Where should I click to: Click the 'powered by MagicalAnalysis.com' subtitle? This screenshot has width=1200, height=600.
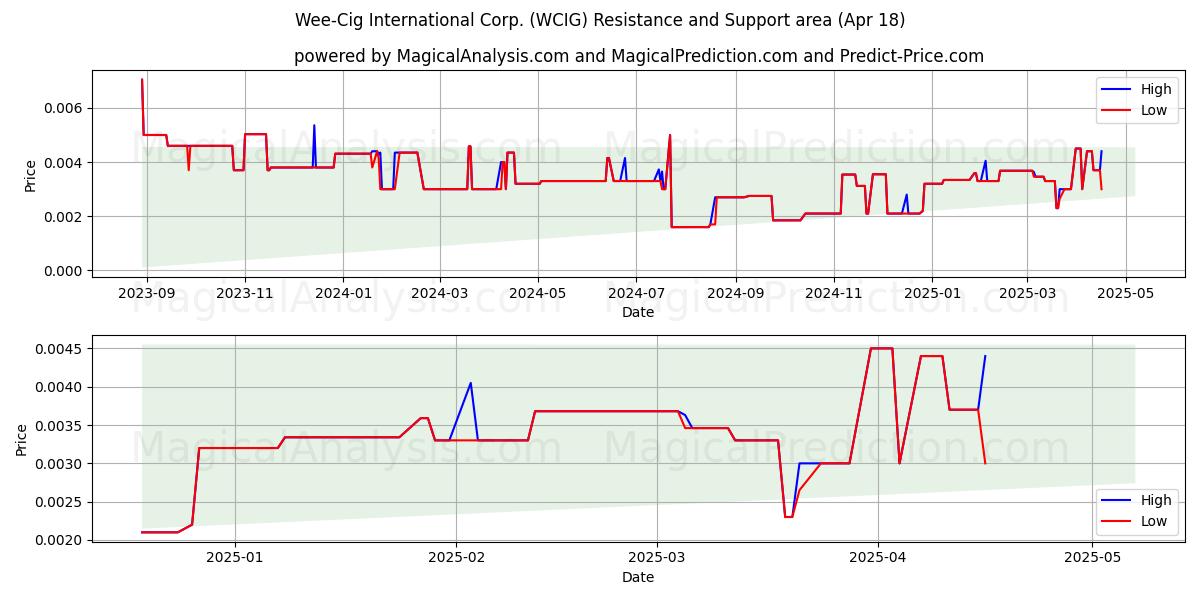(x=638, y=56)
